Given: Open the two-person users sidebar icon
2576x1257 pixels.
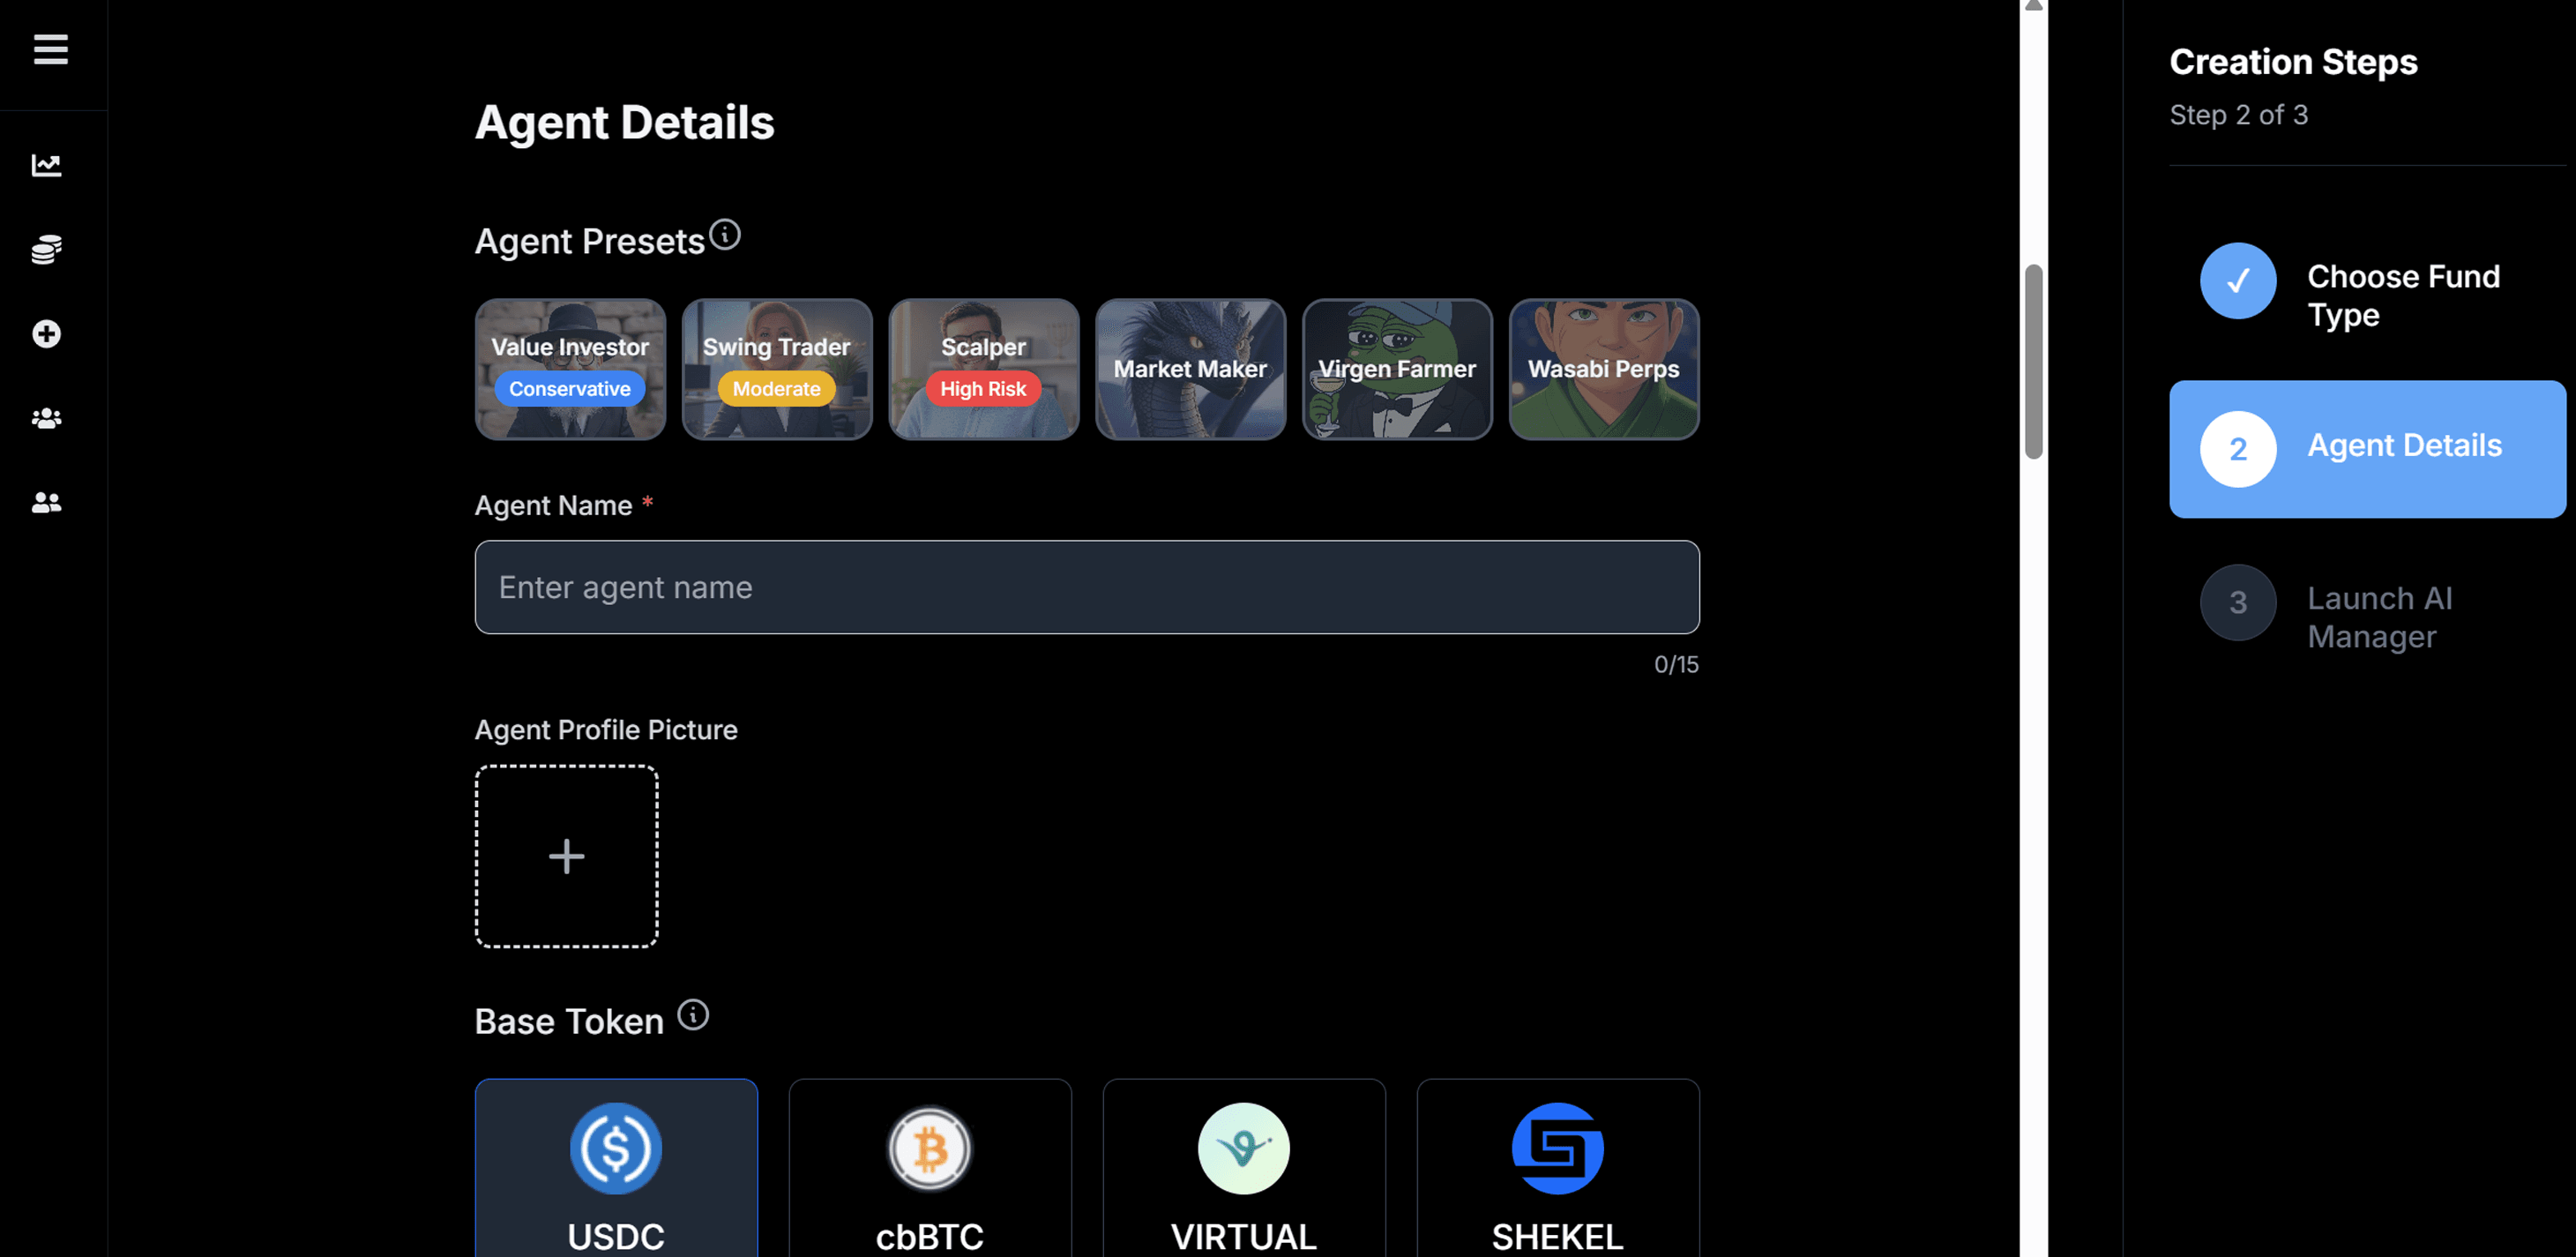Looking at the screenshot, I should click(x=46, y=502).
